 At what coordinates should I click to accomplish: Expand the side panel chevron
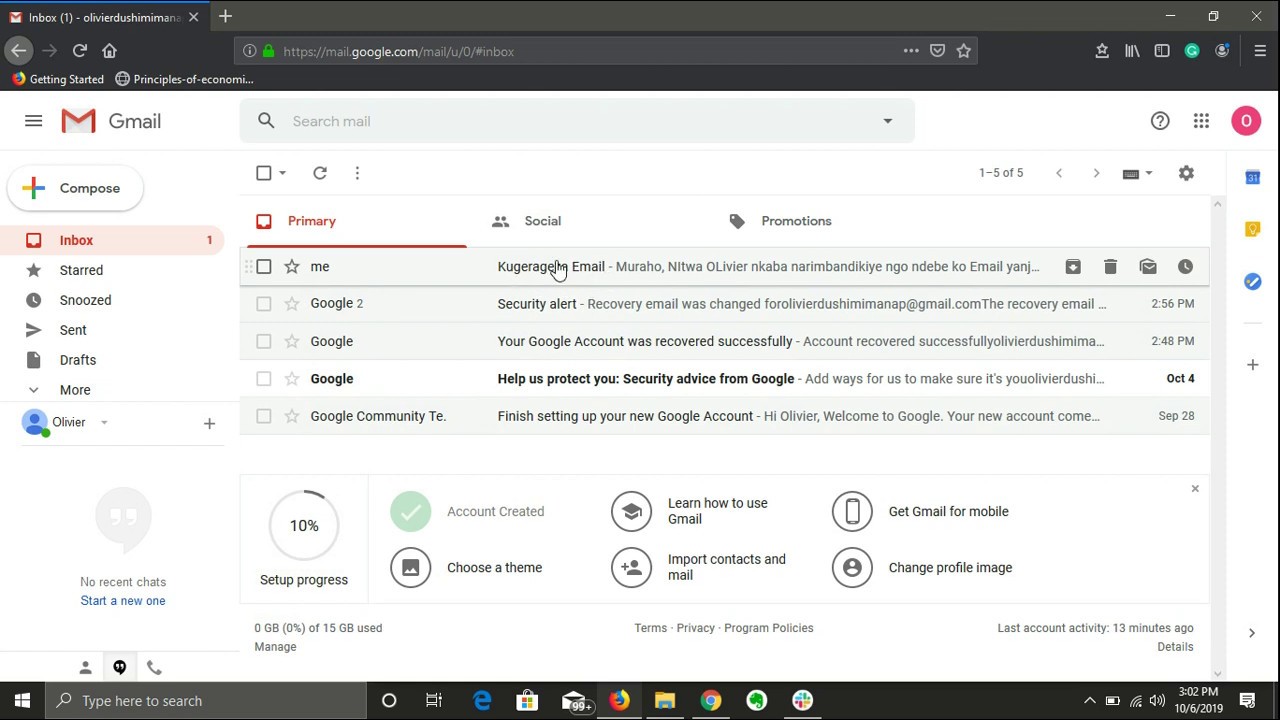1252,633
